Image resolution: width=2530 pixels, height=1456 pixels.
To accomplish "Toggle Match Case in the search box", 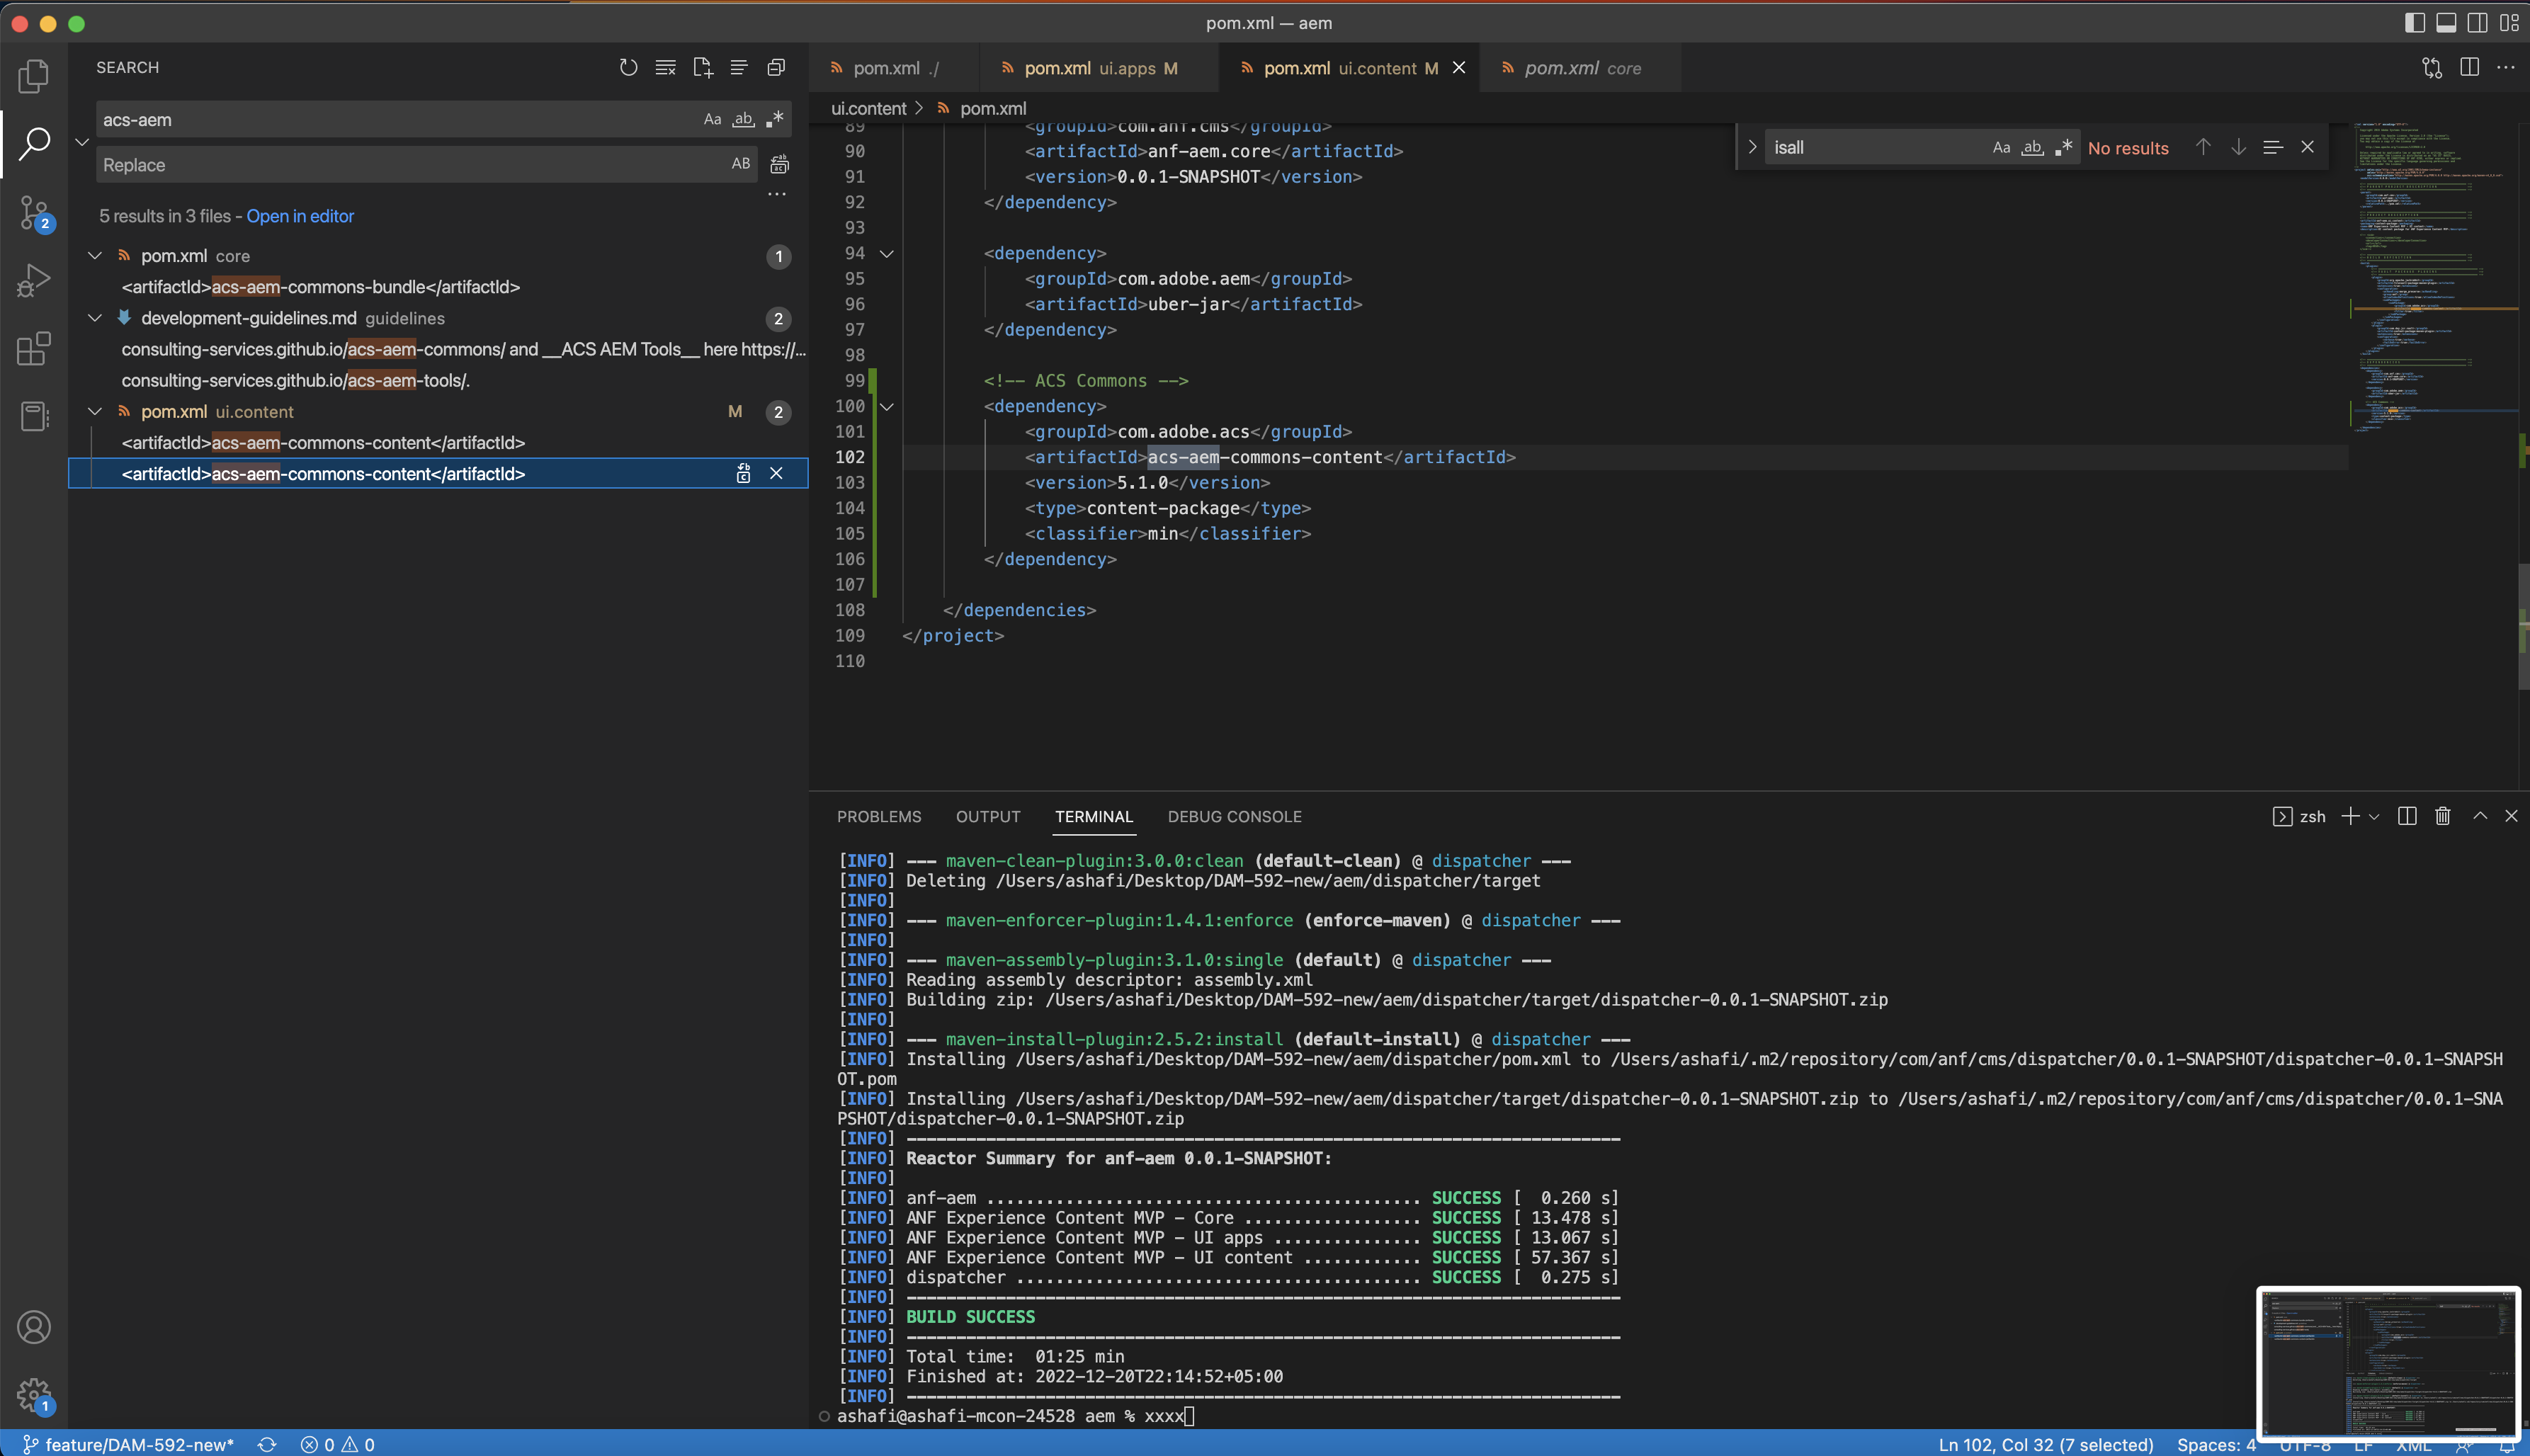I will click(x=712, y=119).
